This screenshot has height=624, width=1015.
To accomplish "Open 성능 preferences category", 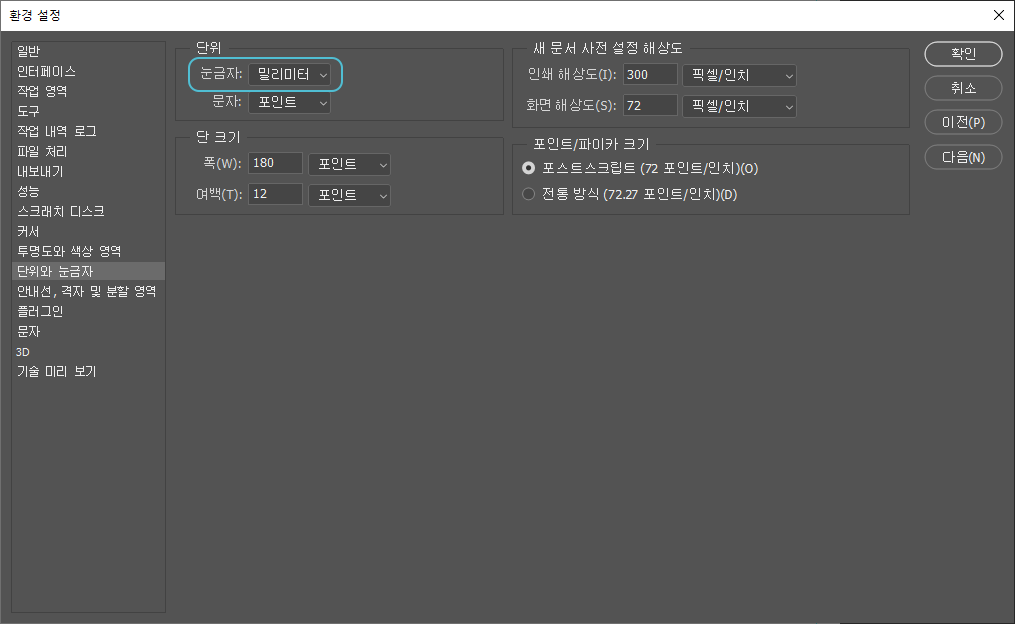I will (x=29, y=191).
